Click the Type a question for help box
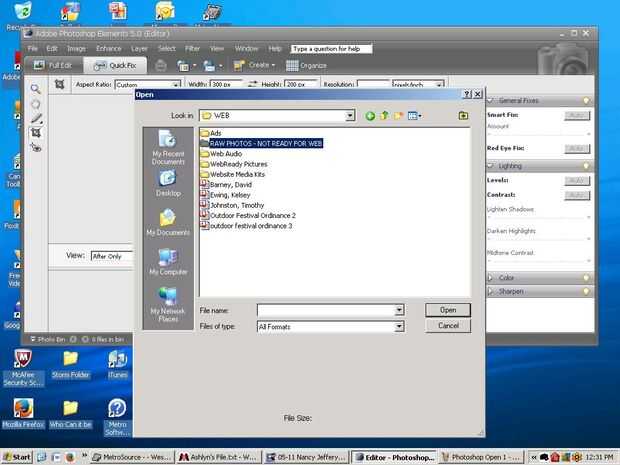 click(331, 49)
